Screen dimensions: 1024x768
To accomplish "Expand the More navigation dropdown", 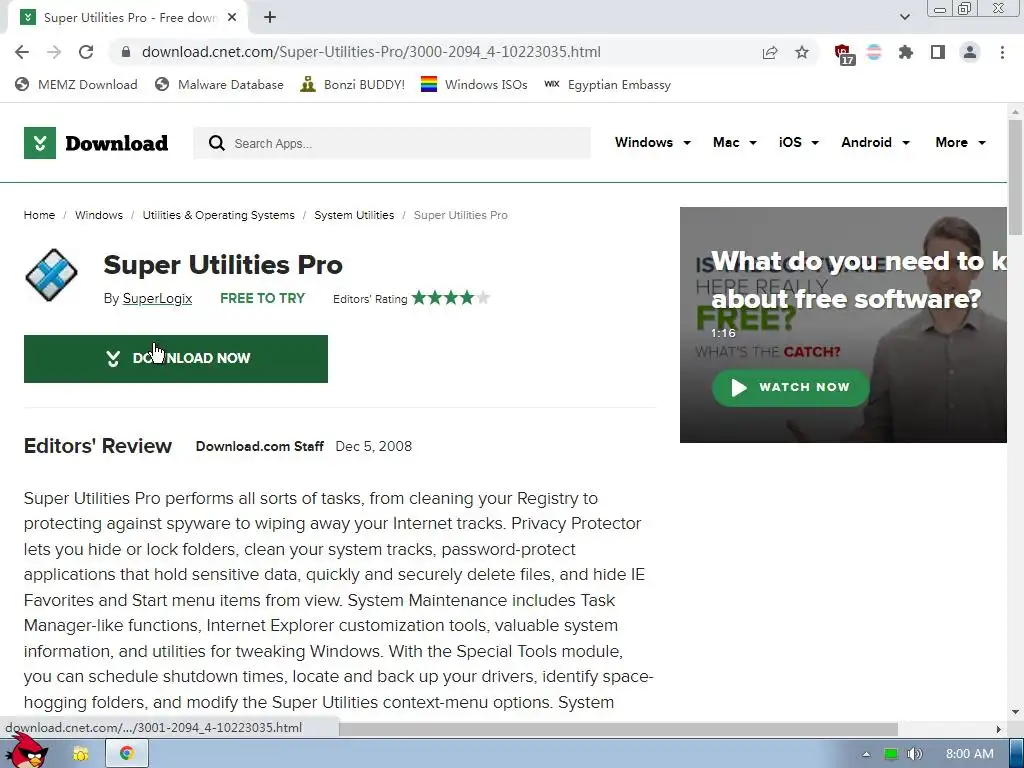I will [x=960, y=142].
